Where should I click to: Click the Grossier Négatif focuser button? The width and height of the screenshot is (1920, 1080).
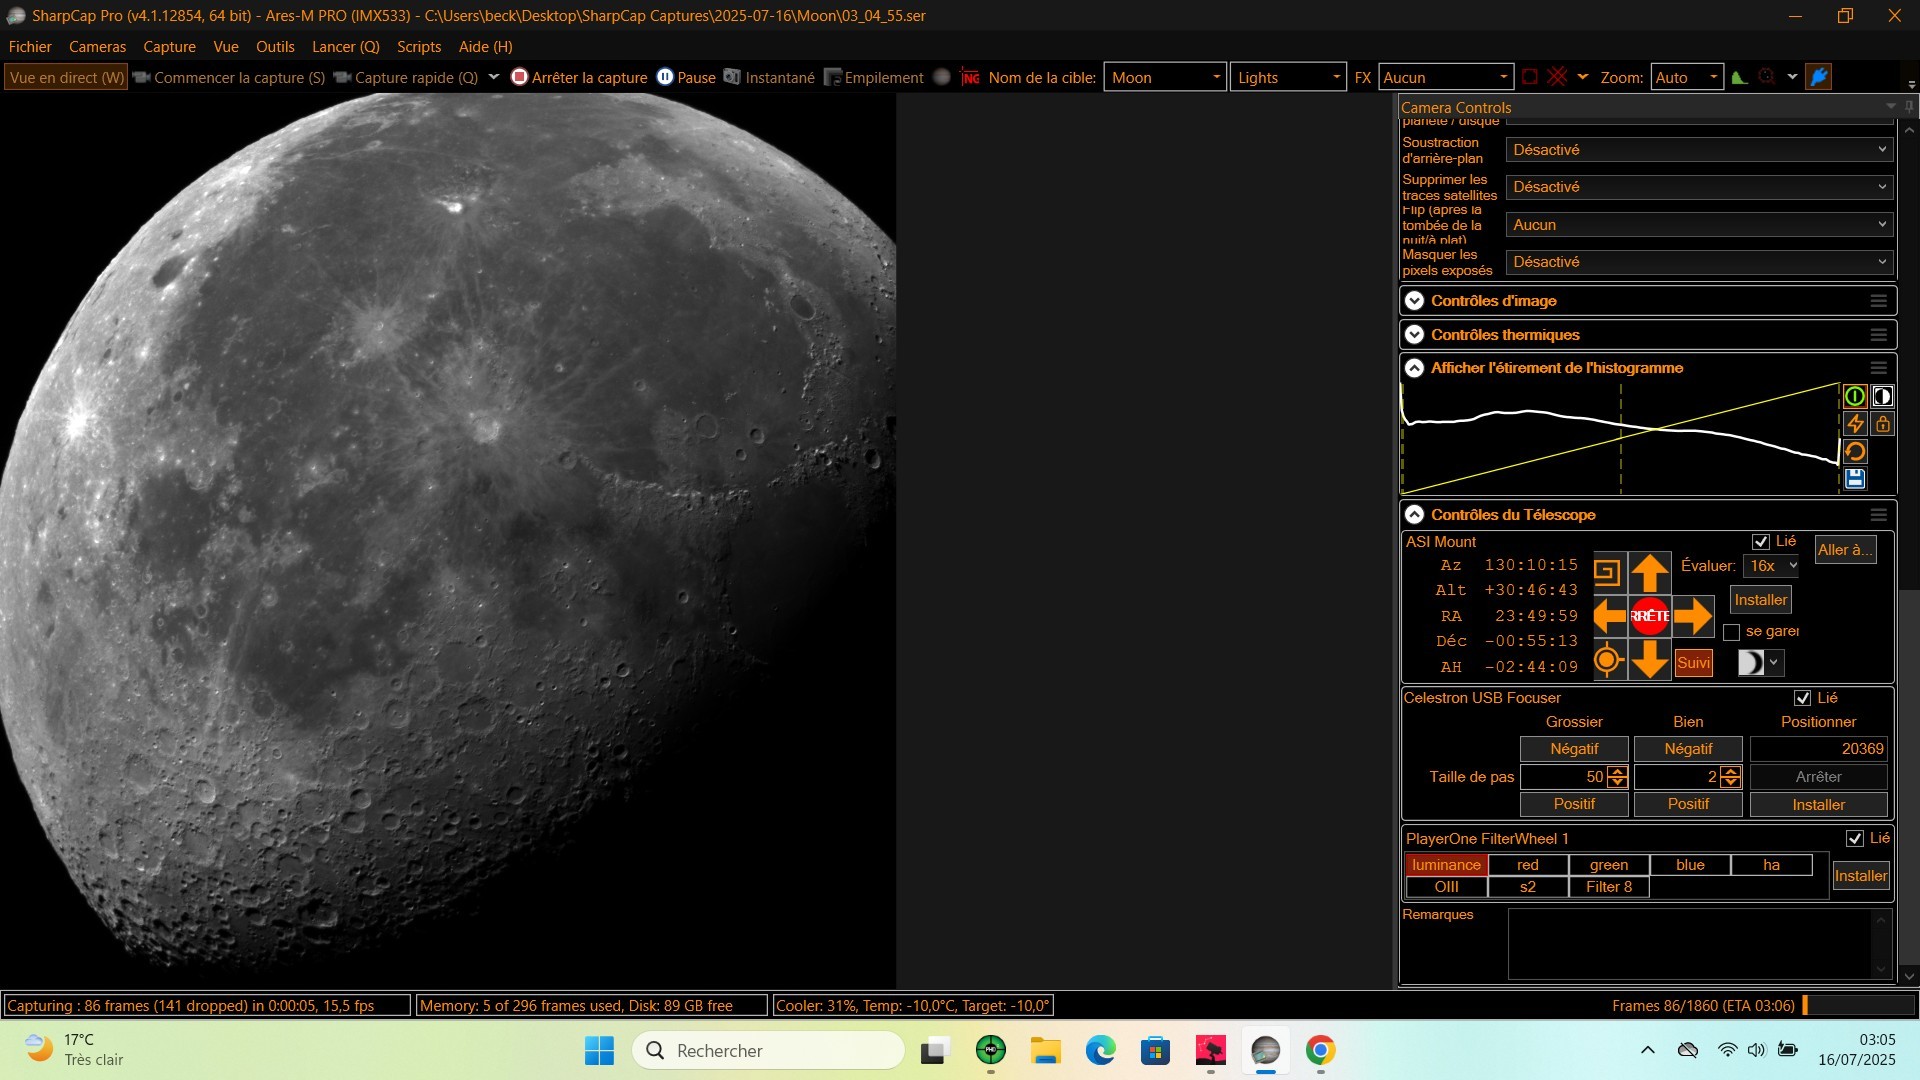[1574, 749]
